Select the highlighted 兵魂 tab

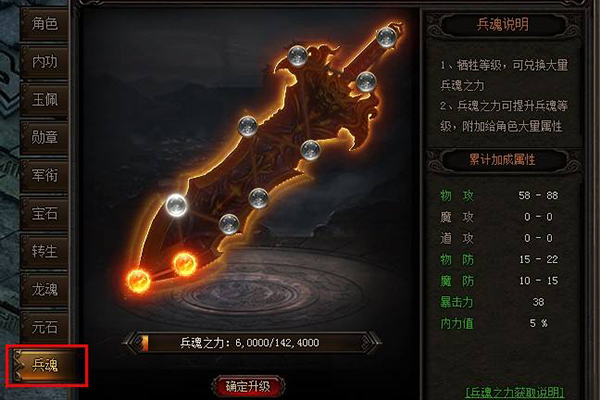[x=46, y=365]
